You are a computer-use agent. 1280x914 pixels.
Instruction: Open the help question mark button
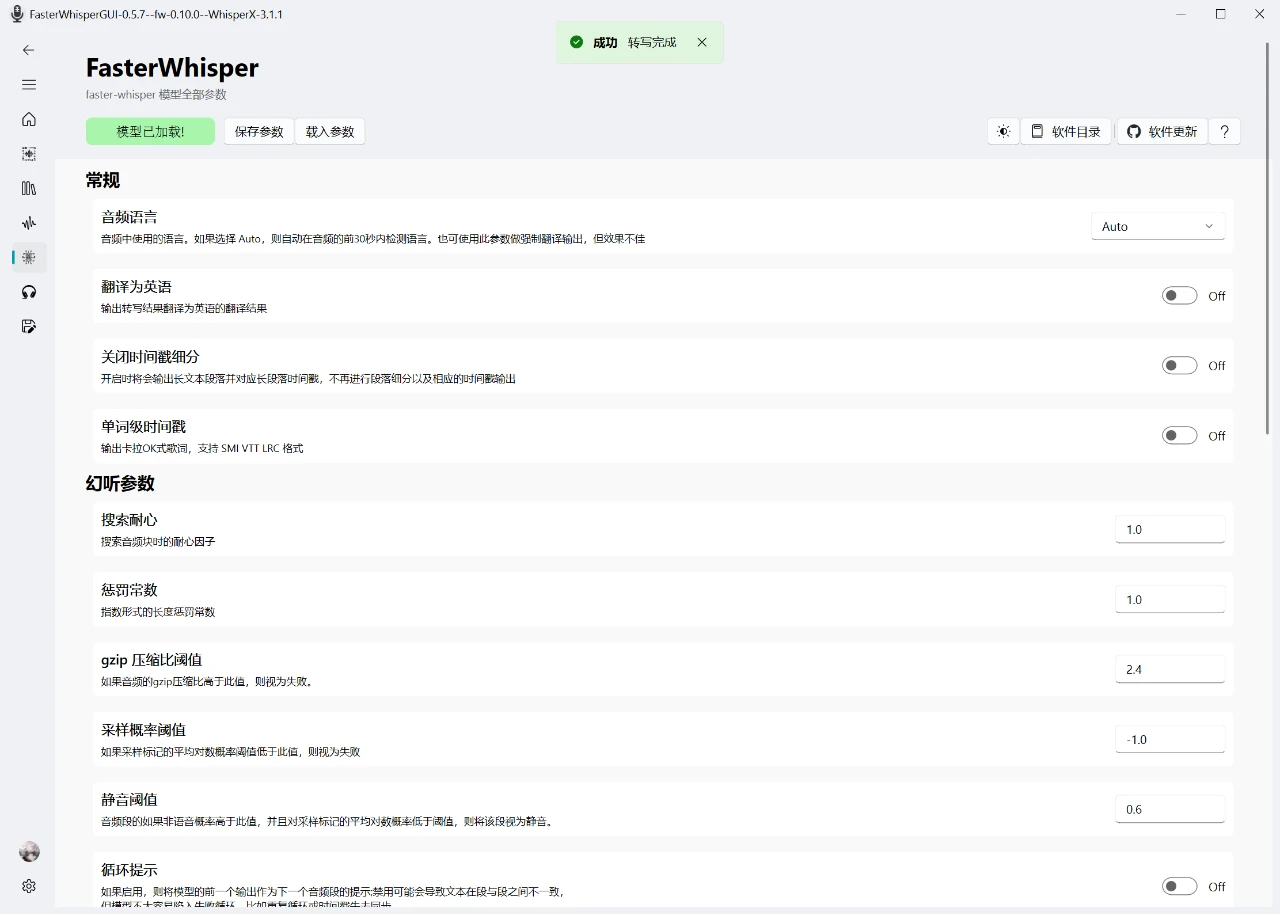tap(1224, 131)
